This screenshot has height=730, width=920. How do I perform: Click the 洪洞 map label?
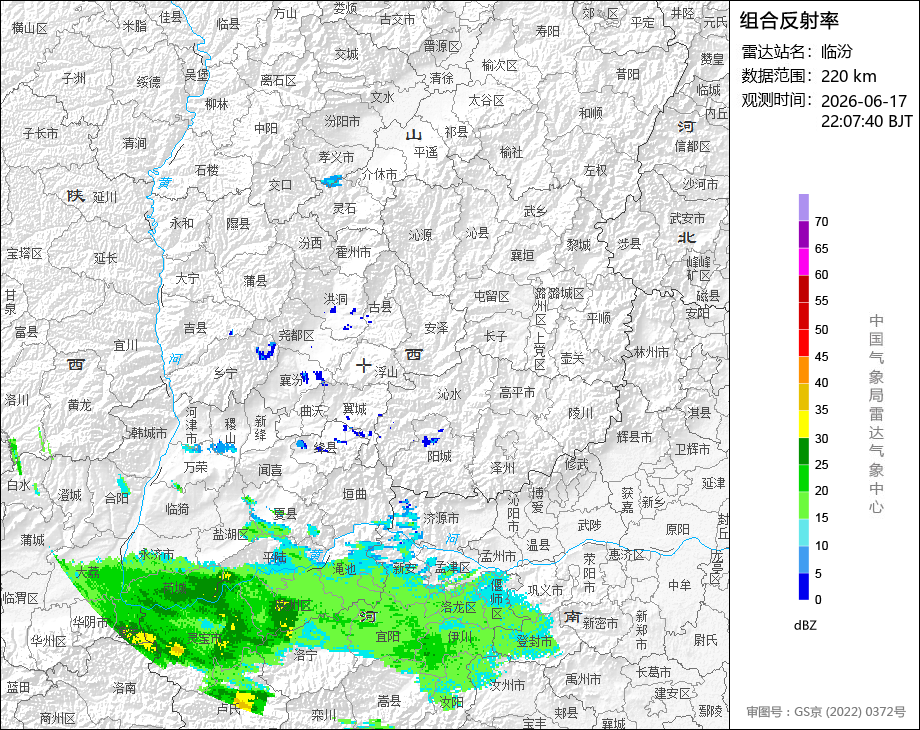[x=336, y=299]
